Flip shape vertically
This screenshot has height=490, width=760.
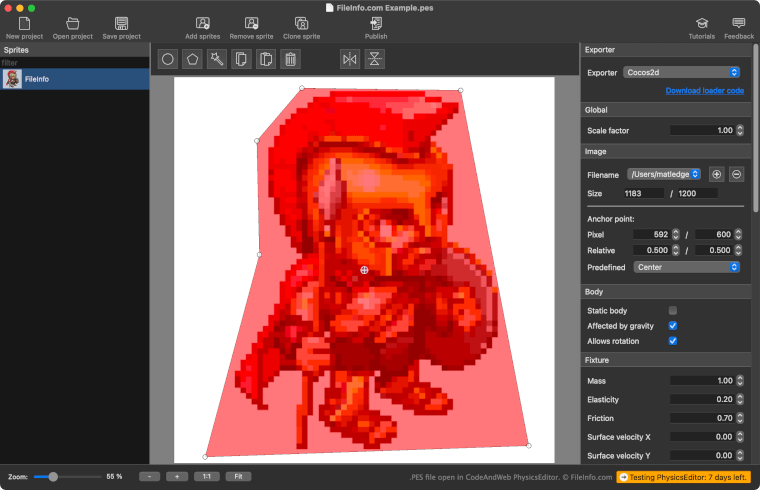(x=374, y=60)
